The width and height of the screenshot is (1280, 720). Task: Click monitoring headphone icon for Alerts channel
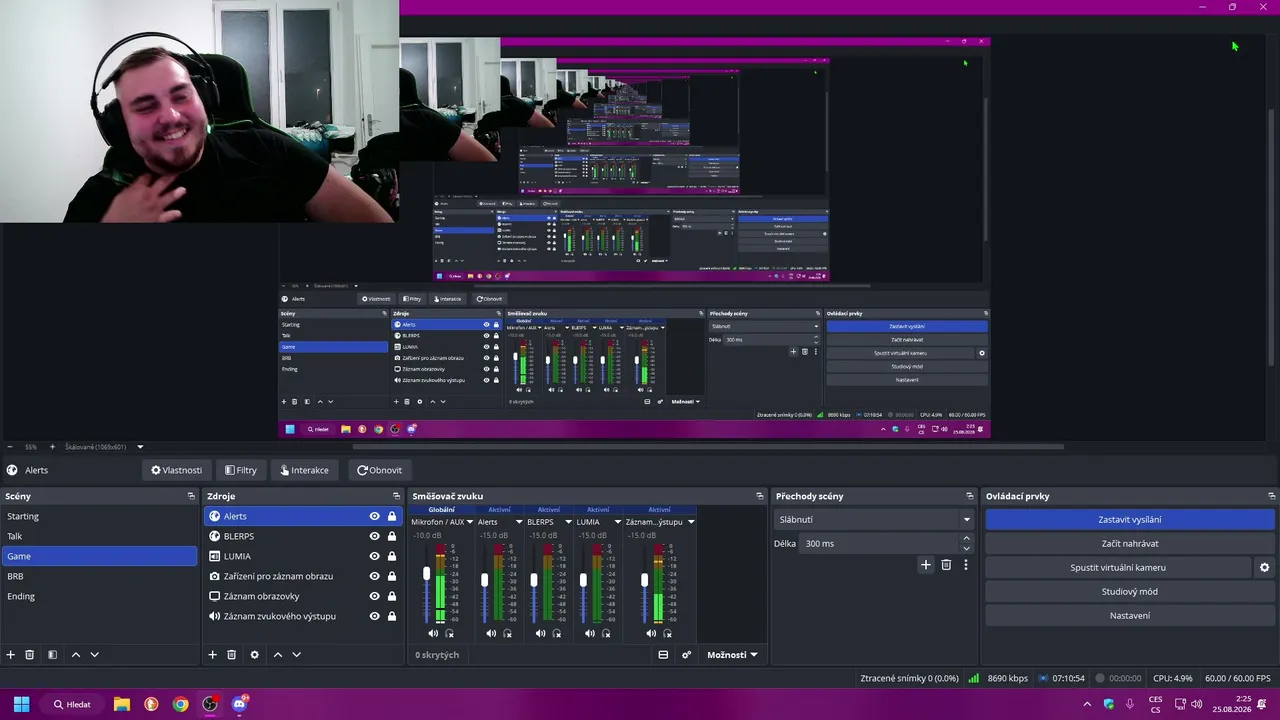click(x=508, y=633)
